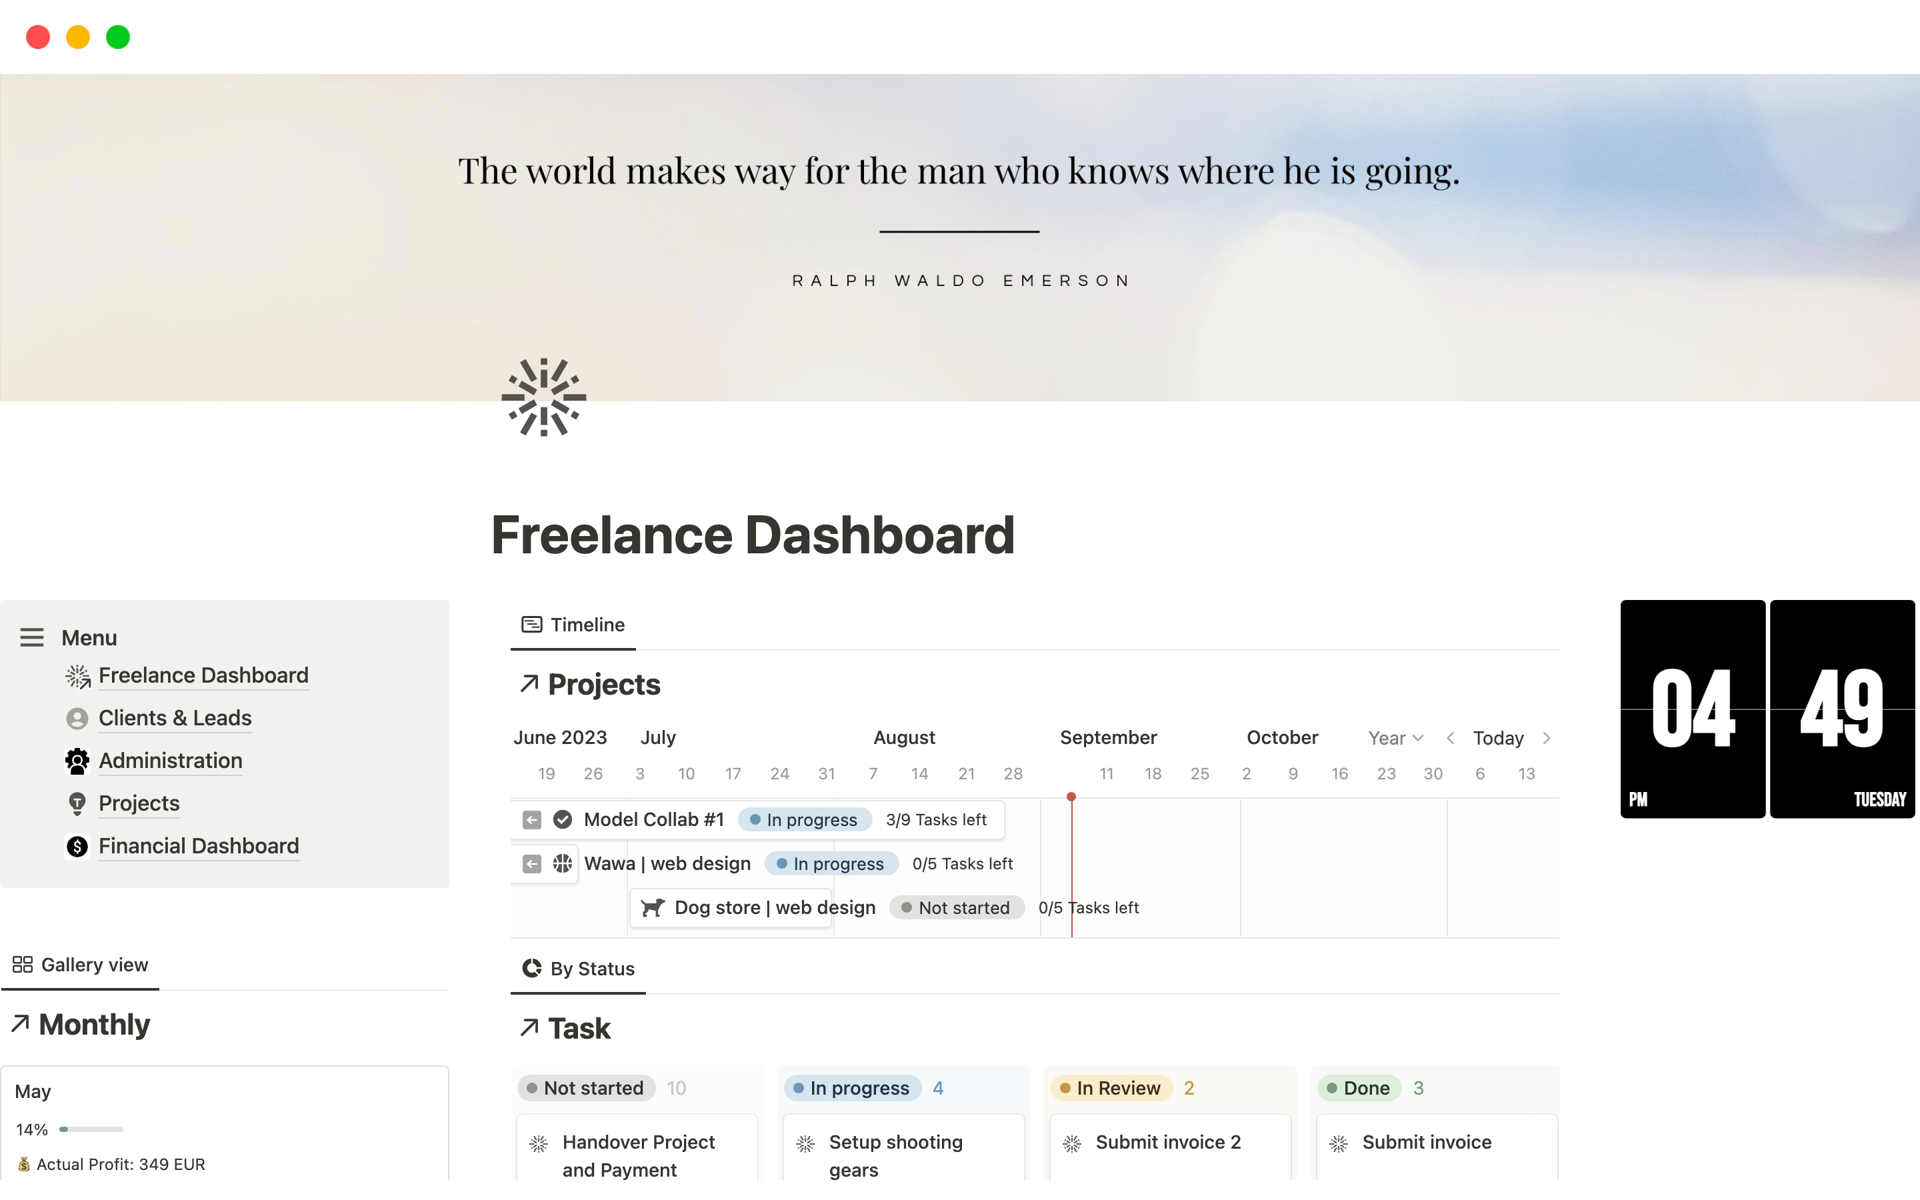Click the Administration gear icon
Viewport: 1920px width, 1200px height.
click(77, 761)
